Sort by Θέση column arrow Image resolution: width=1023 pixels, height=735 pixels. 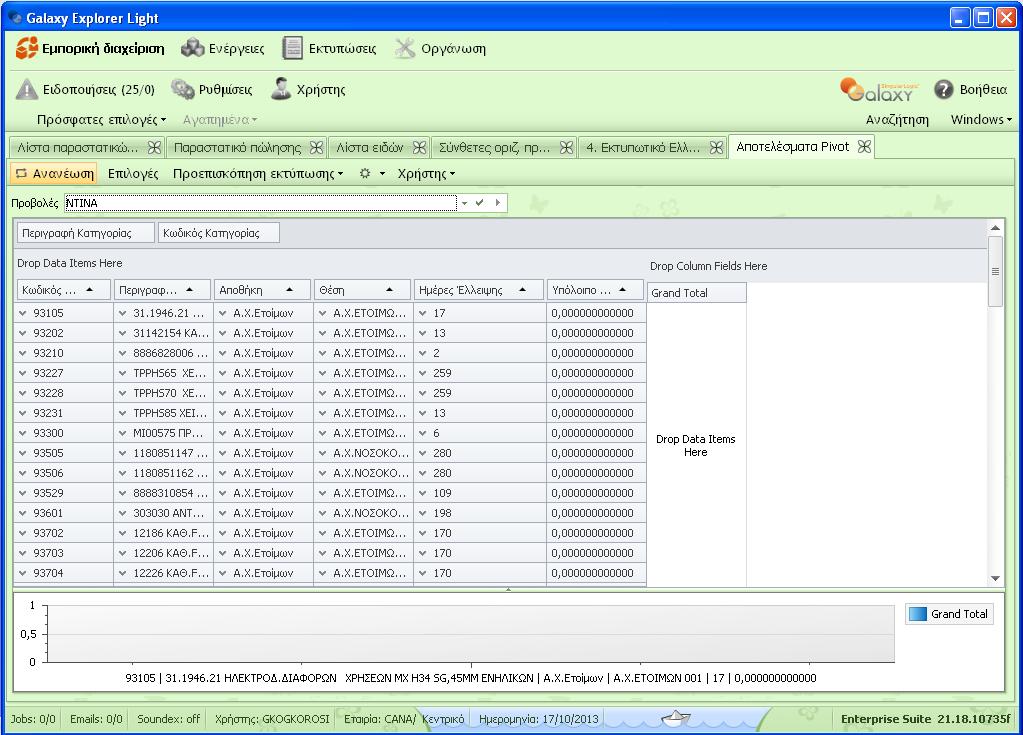pos(389,290)
